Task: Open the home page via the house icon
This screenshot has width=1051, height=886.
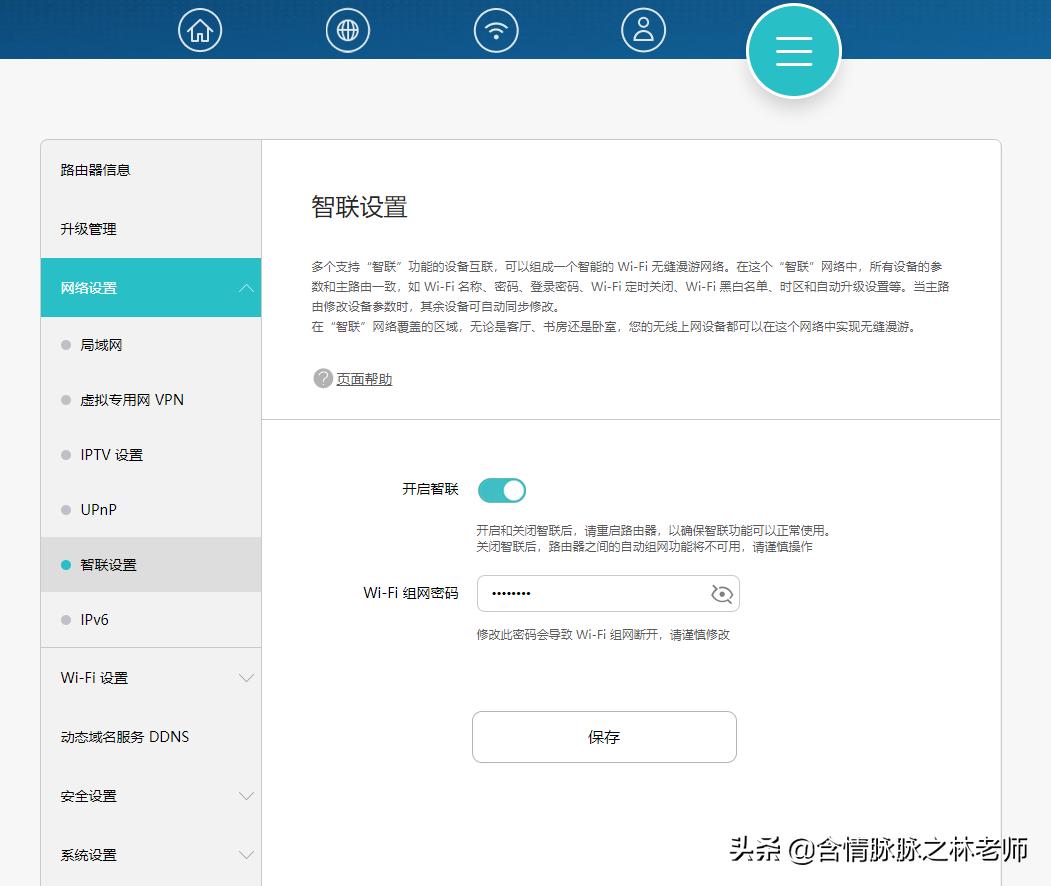Action: tap(199, 29)
